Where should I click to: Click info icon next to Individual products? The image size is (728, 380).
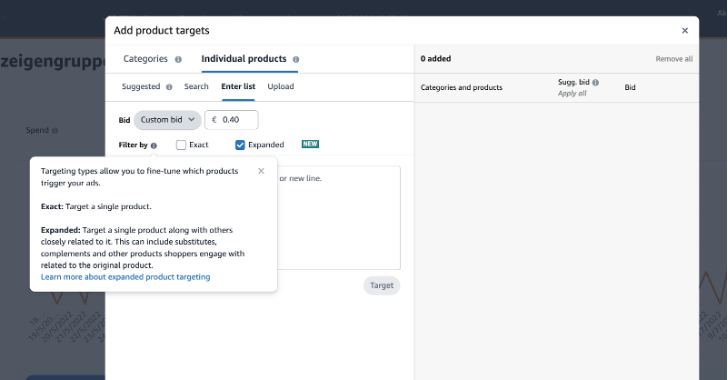click(296, 59)
